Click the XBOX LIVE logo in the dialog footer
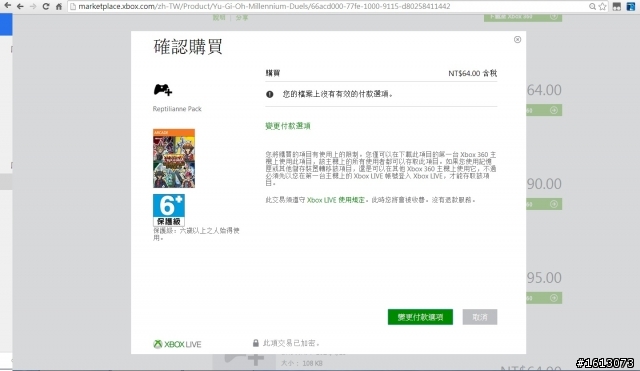The height and width of the screenshot is (371, 640). [x=177, y=344]
